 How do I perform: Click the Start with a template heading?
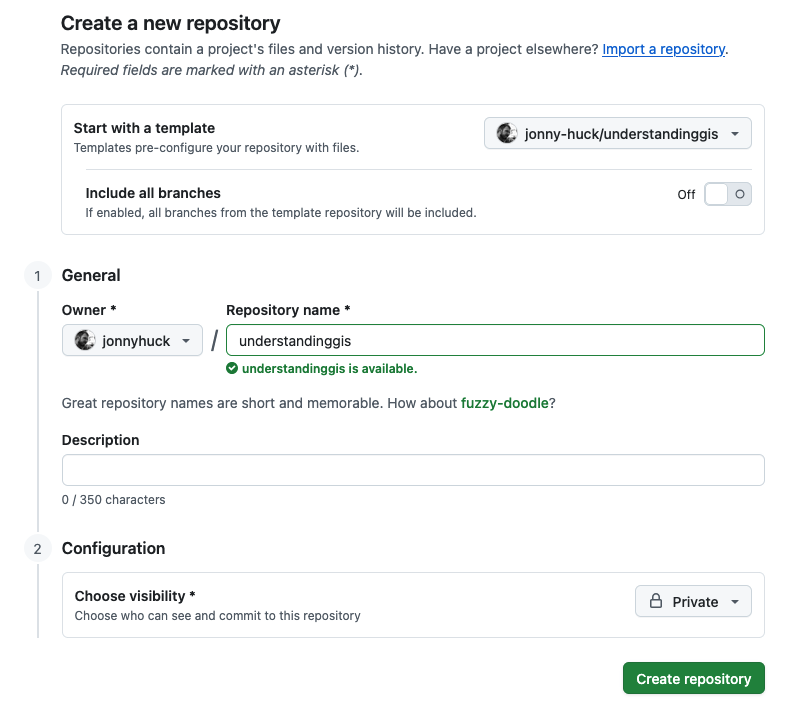pyautogui.click(x=144, y=128)
